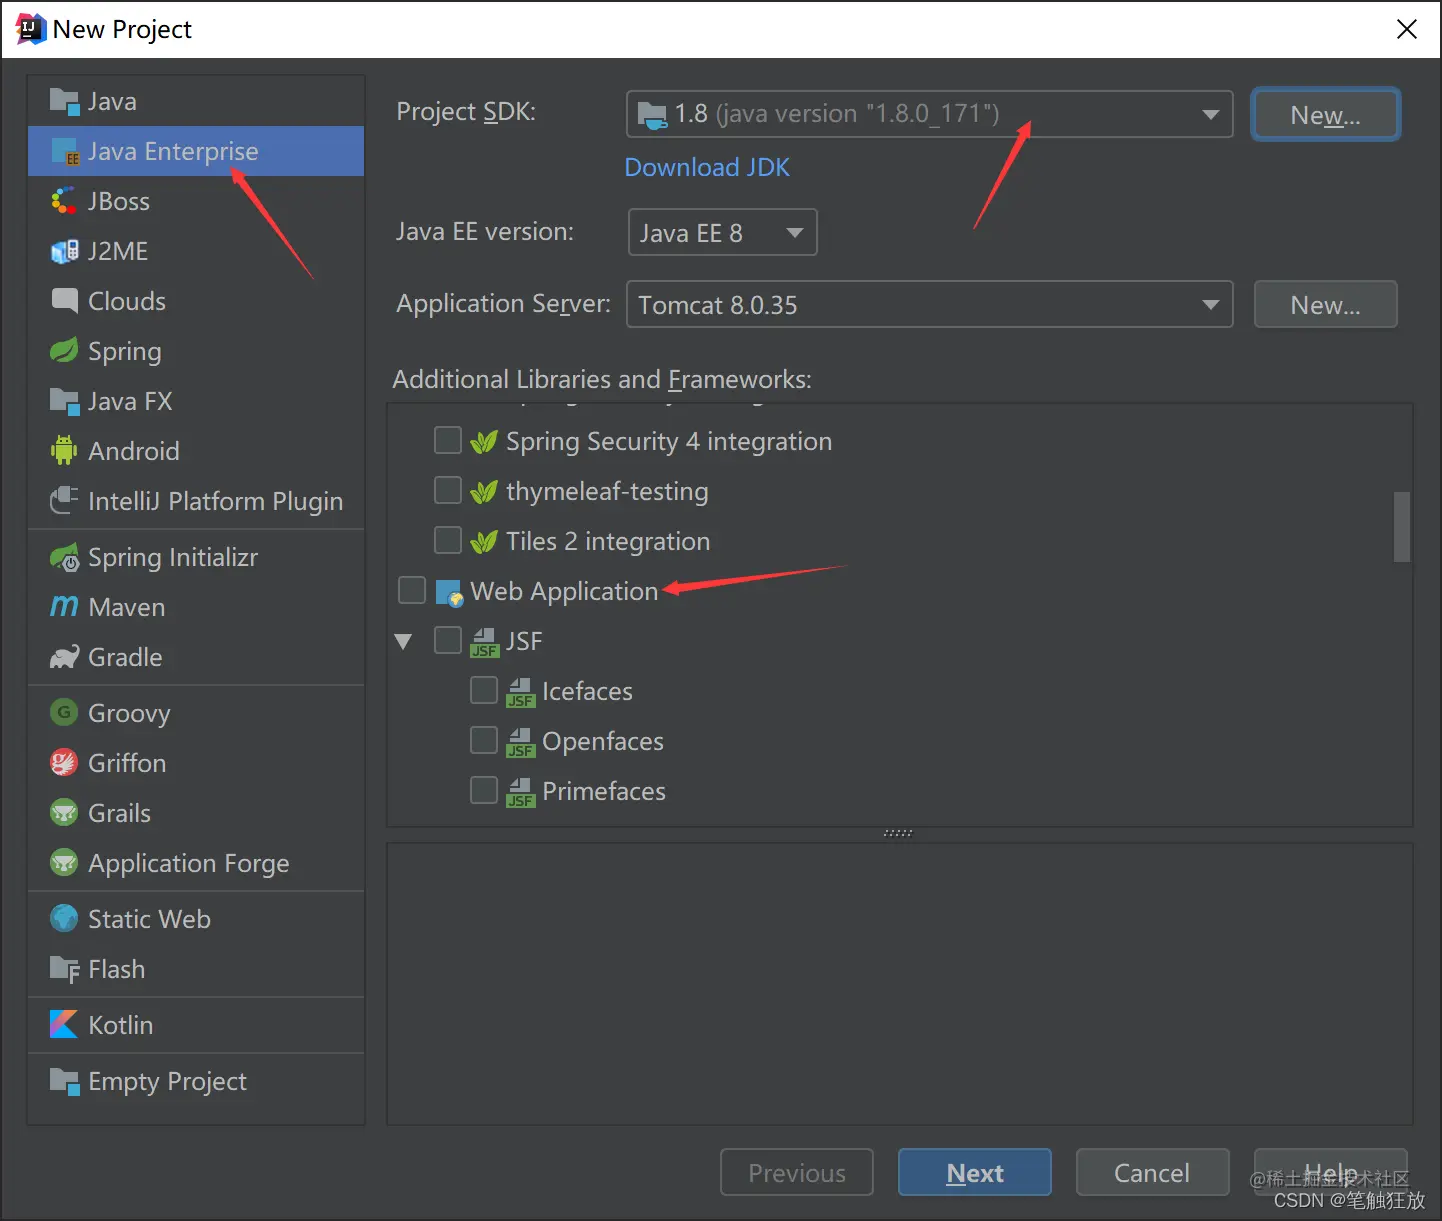Check the thymeleaf-testing checkbox
Viewport: 1442px width, 1221px height.
(x=448, y=491)
